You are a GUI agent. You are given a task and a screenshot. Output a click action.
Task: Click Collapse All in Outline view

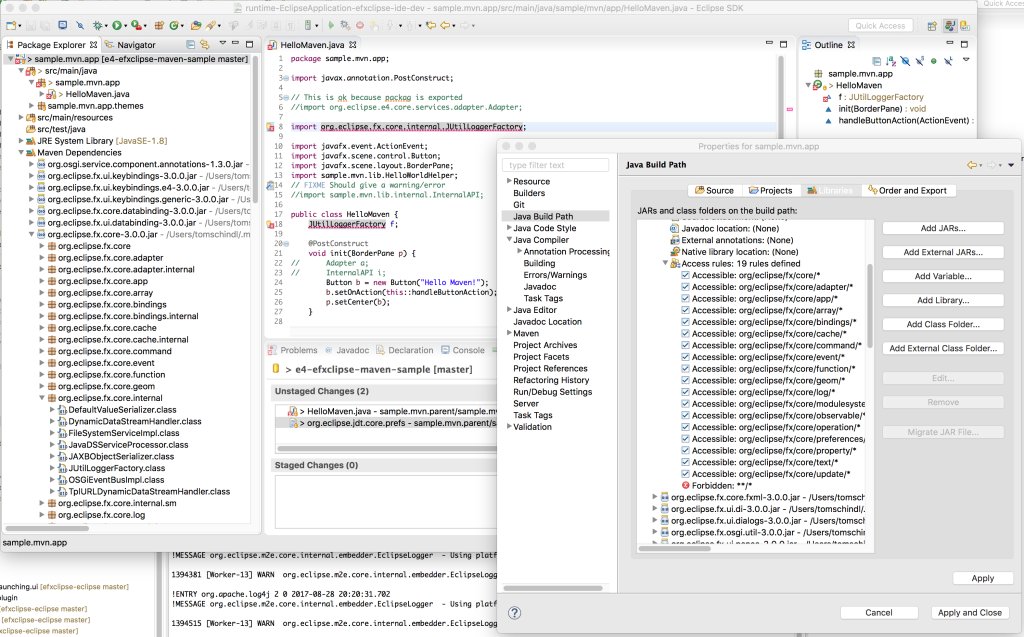coord(876,61)
